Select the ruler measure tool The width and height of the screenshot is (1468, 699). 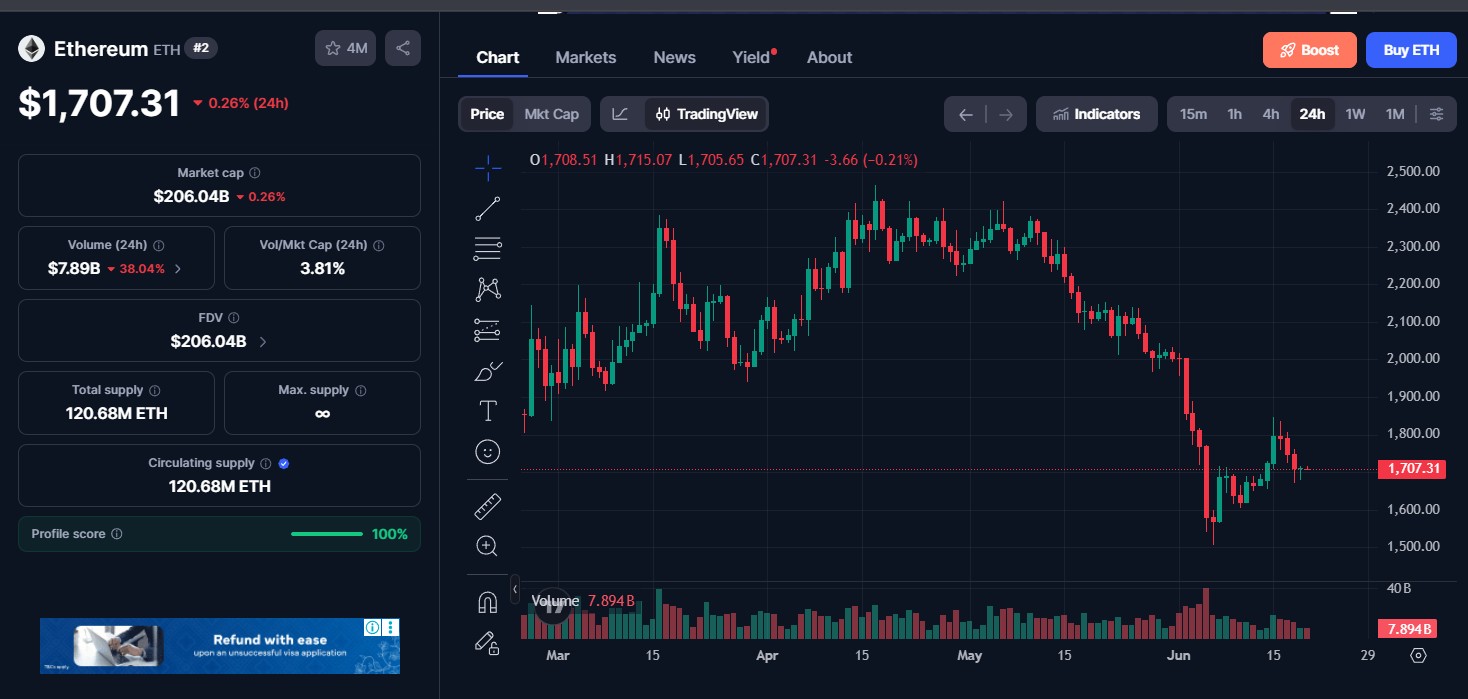487,506
